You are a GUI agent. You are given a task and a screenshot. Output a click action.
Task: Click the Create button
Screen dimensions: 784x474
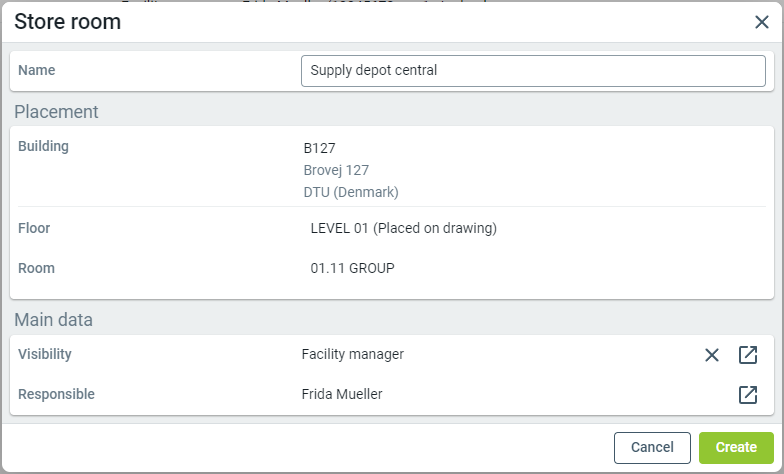point(736,447)
